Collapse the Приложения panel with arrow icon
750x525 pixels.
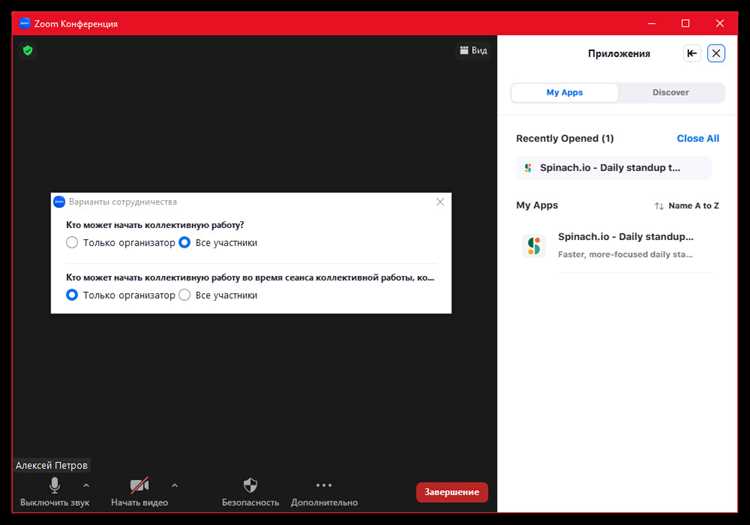click(x=692, y=53)
